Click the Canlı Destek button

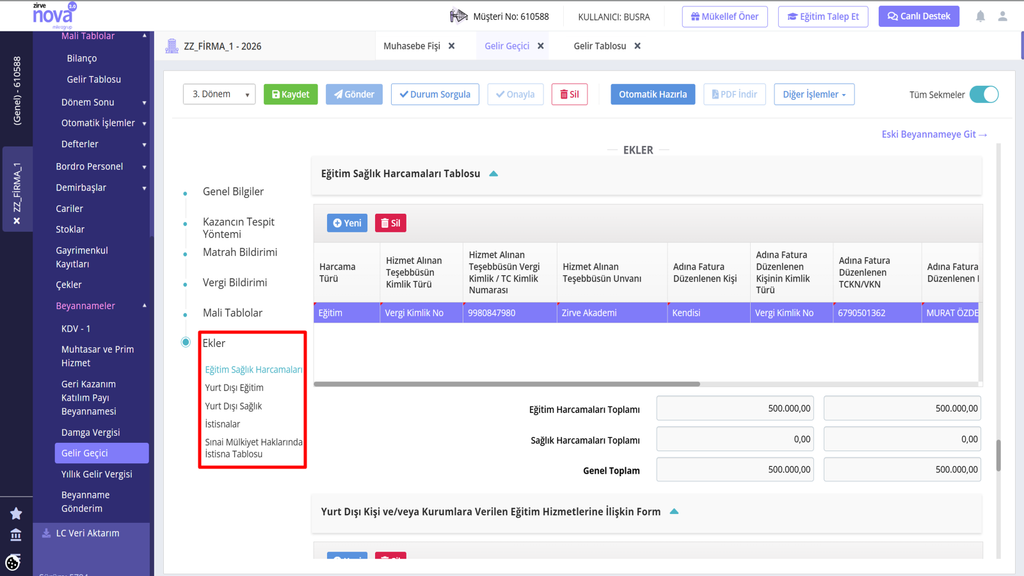click(x=919, y=16)
